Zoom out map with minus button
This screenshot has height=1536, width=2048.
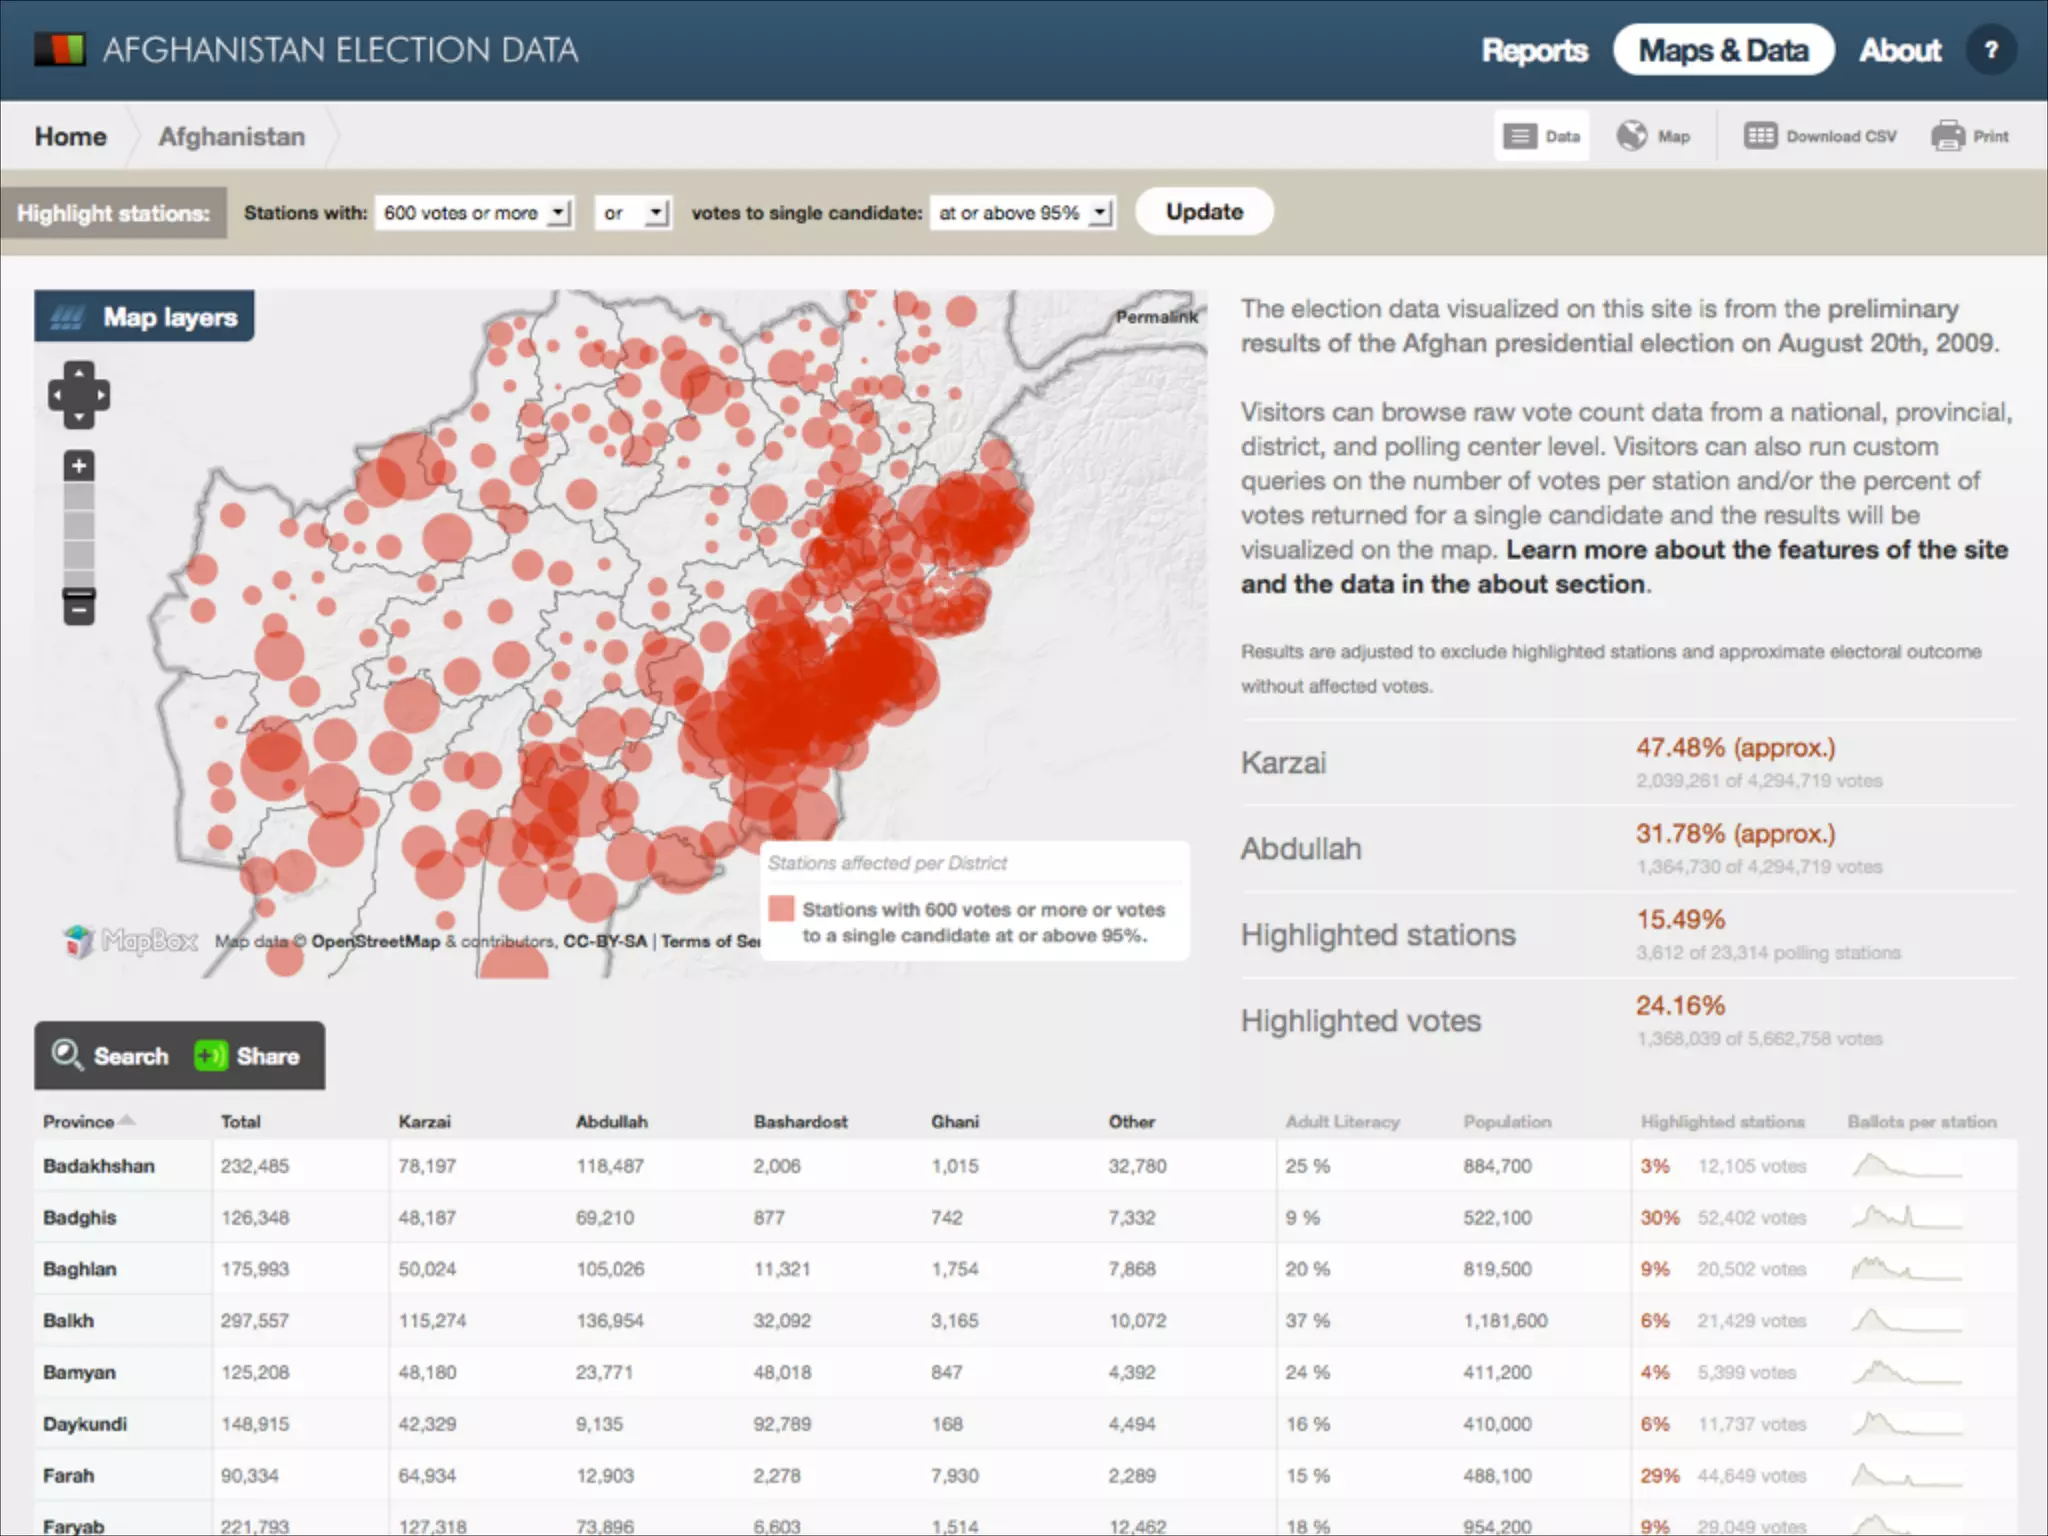pos(79,607)
